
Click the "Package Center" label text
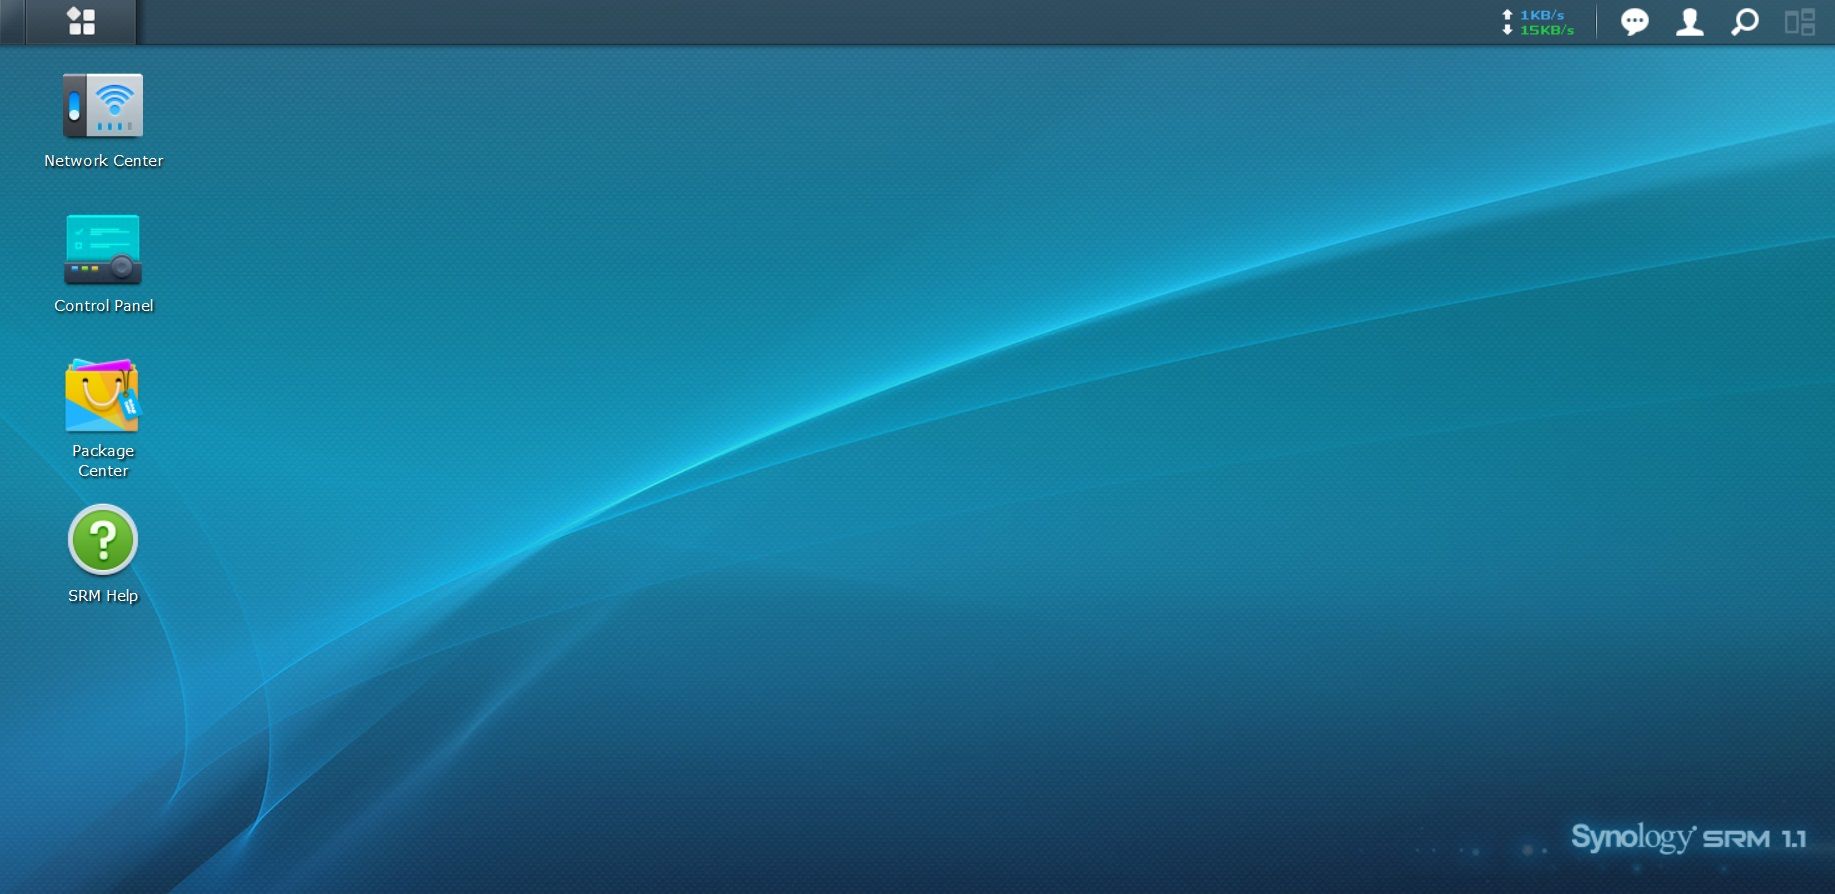[x=103, y=460]
